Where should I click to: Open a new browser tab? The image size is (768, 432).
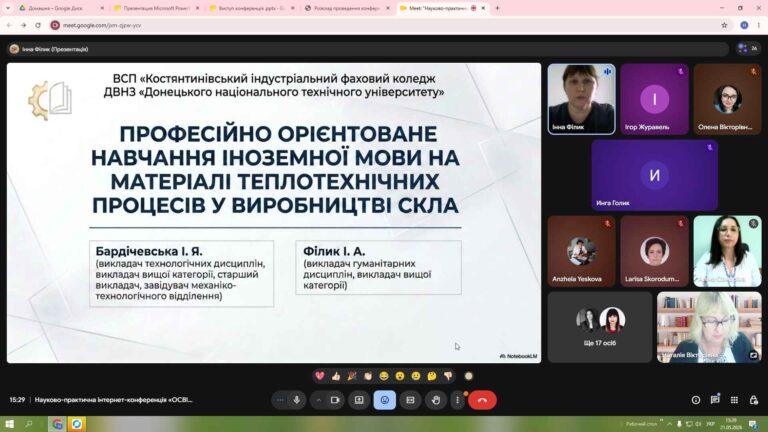pyautogui.click(x=497, y=8)
